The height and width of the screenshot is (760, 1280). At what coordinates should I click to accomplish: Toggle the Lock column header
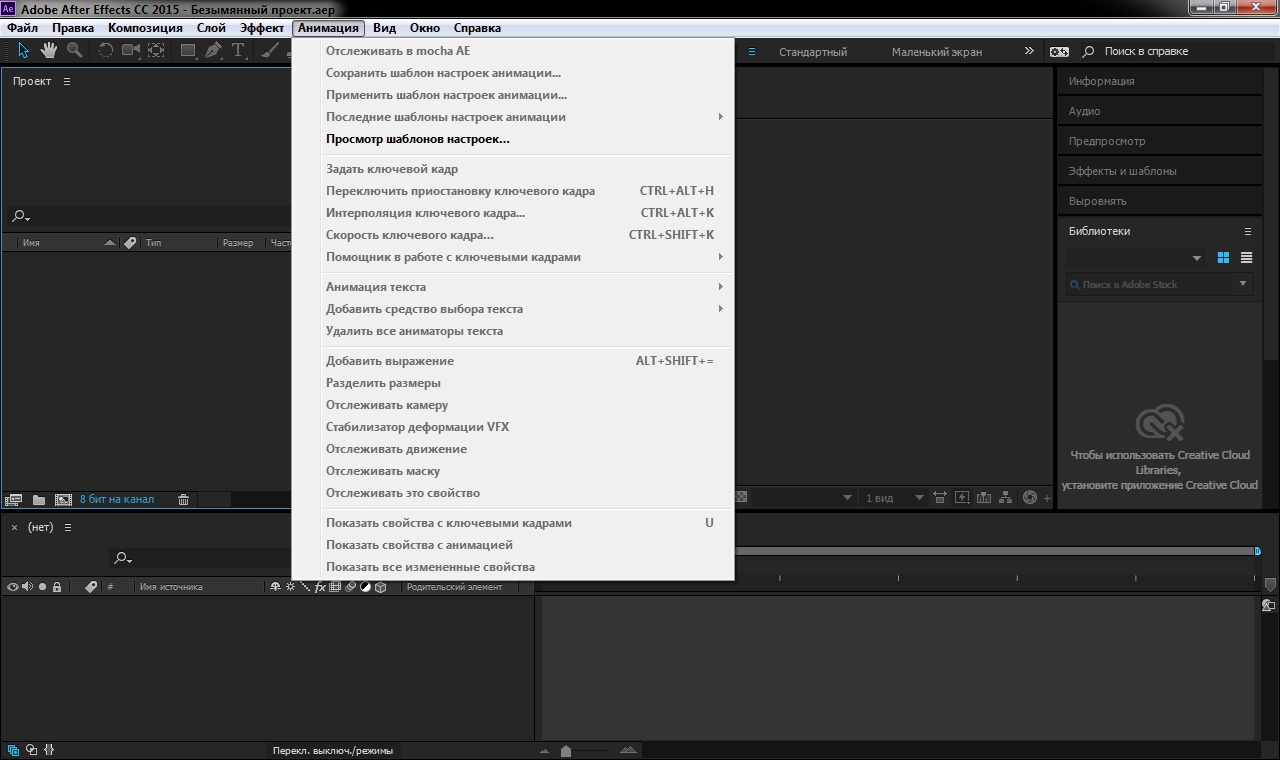pyautogui.click(x=57, y=587)
